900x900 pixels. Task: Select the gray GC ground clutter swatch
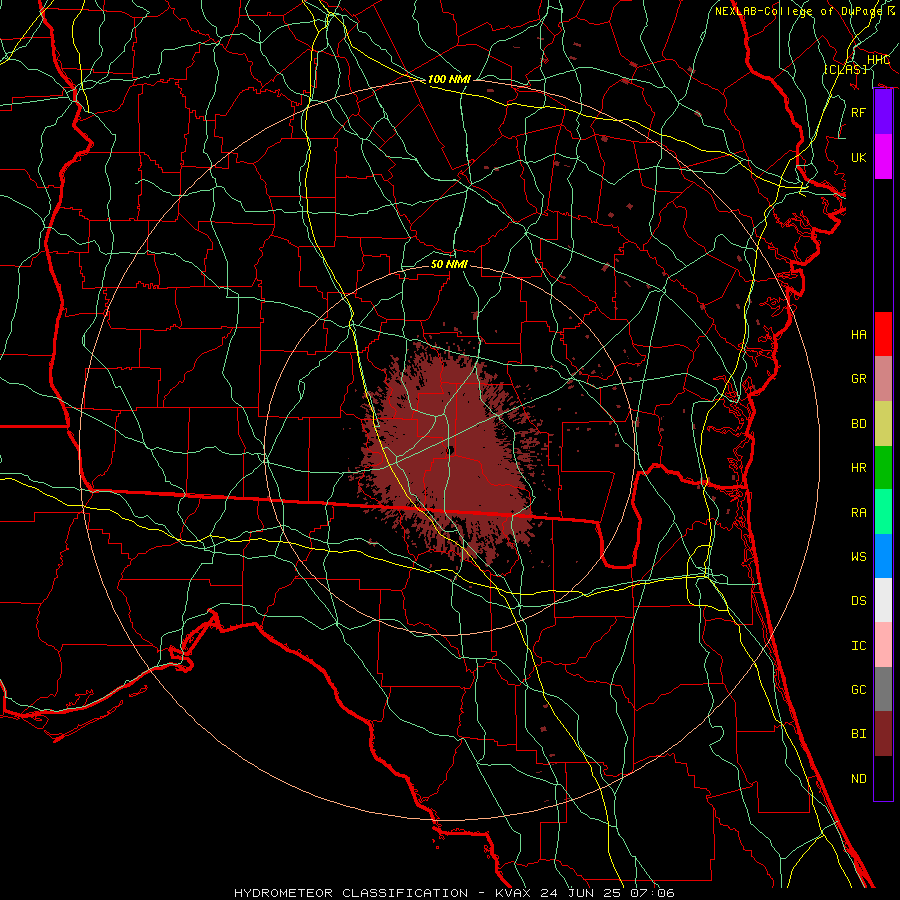pyautogui.click(x=883, y=689)
